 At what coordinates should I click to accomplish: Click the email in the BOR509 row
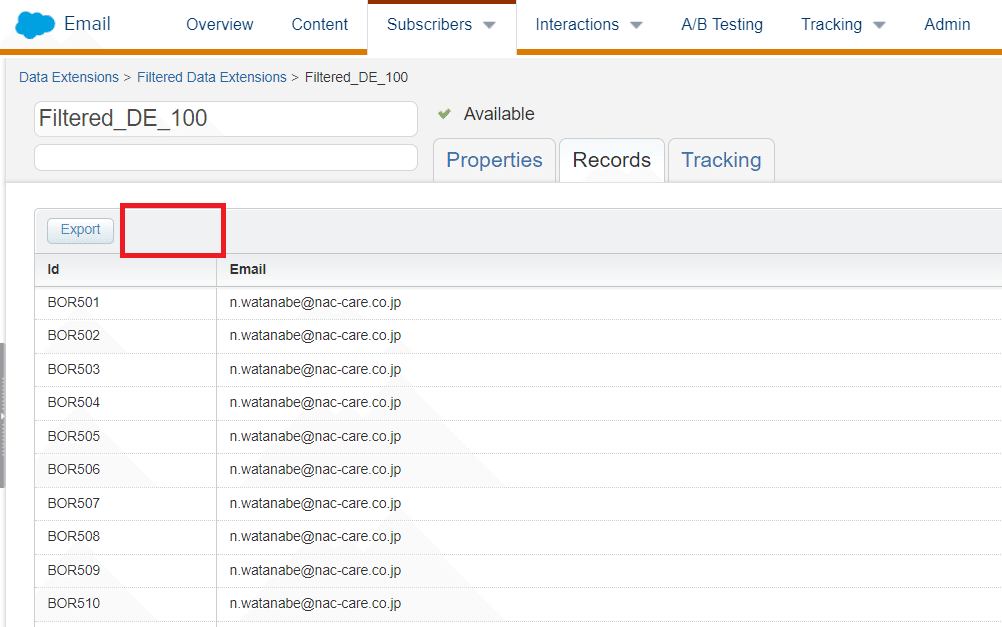click(315, 570)
